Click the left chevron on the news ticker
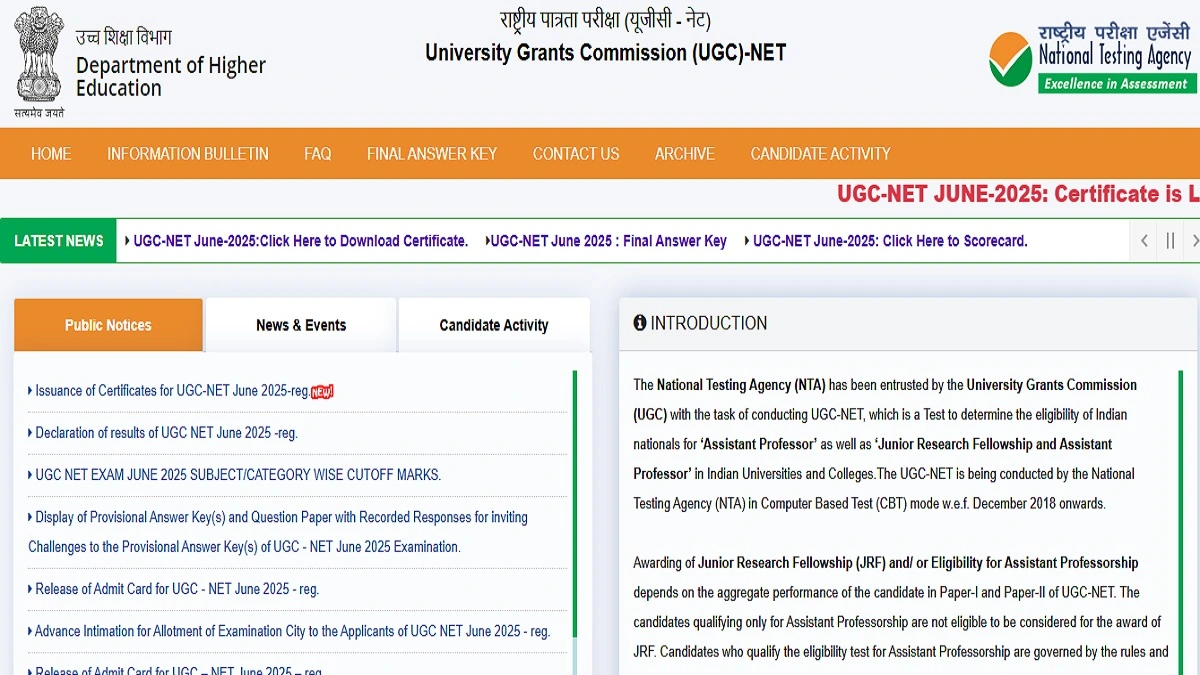 point(1143,240)
